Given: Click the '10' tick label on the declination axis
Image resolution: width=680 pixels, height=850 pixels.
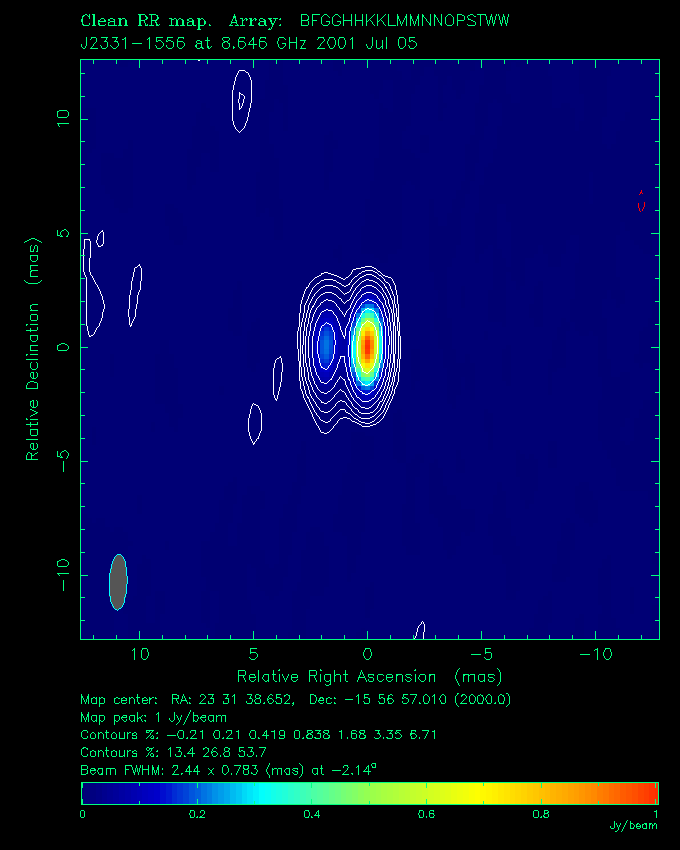Looking at the screenshot, I should (x=63, y=118).
